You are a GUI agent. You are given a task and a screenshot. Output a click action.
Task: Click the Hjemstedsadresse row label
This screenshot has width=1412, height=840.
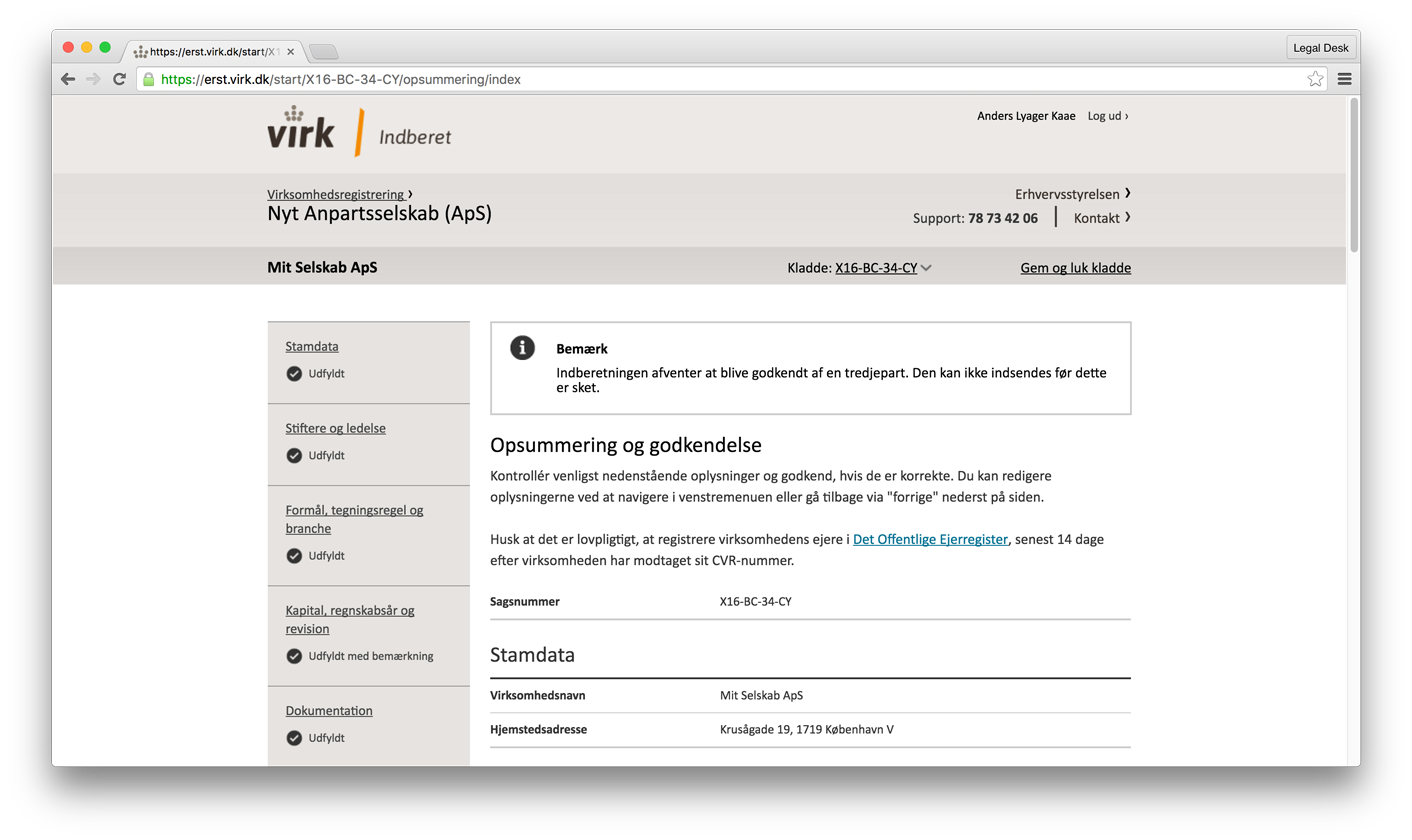(538, 730)
